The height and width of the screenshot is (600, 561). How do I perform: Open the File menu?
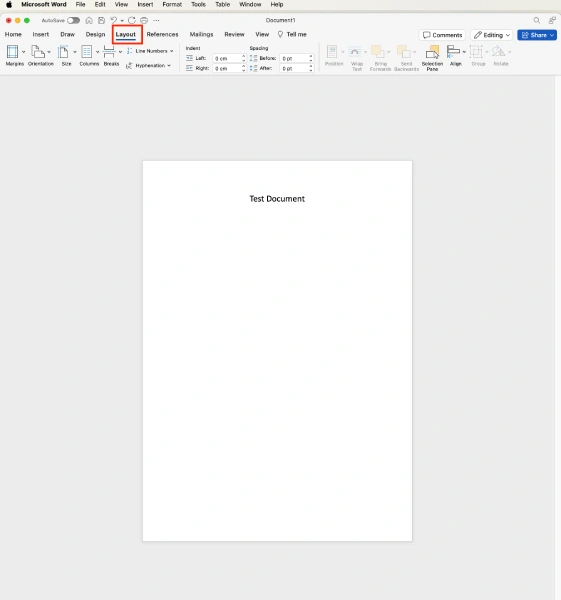click(x=80, y=5)
